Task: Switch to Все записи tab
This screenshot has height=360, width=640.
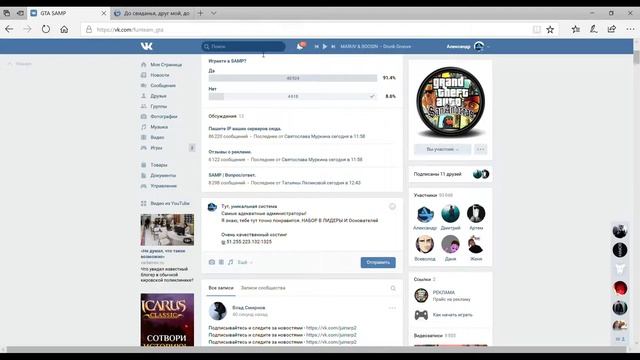Action: (x=221, y=288)
